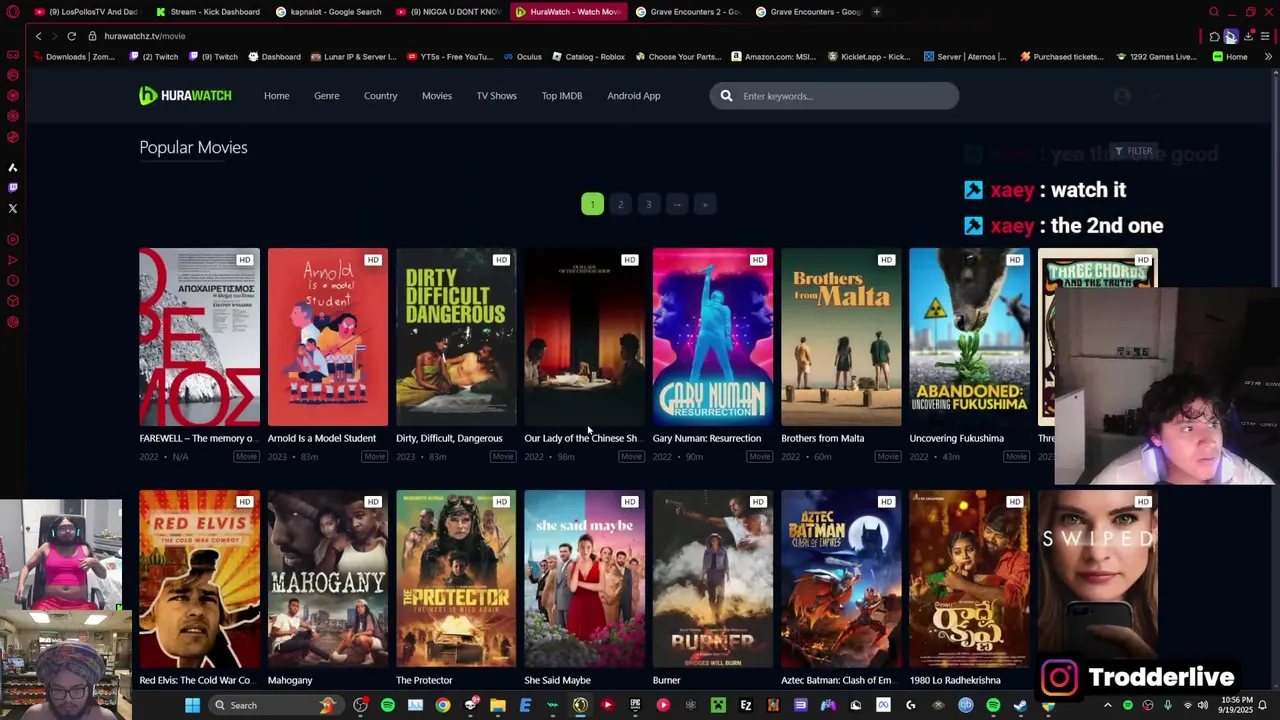This screenshot has width=1280, height=720.
Task: Add a new tab with the plus icon
Action: (x=876, y=12)
